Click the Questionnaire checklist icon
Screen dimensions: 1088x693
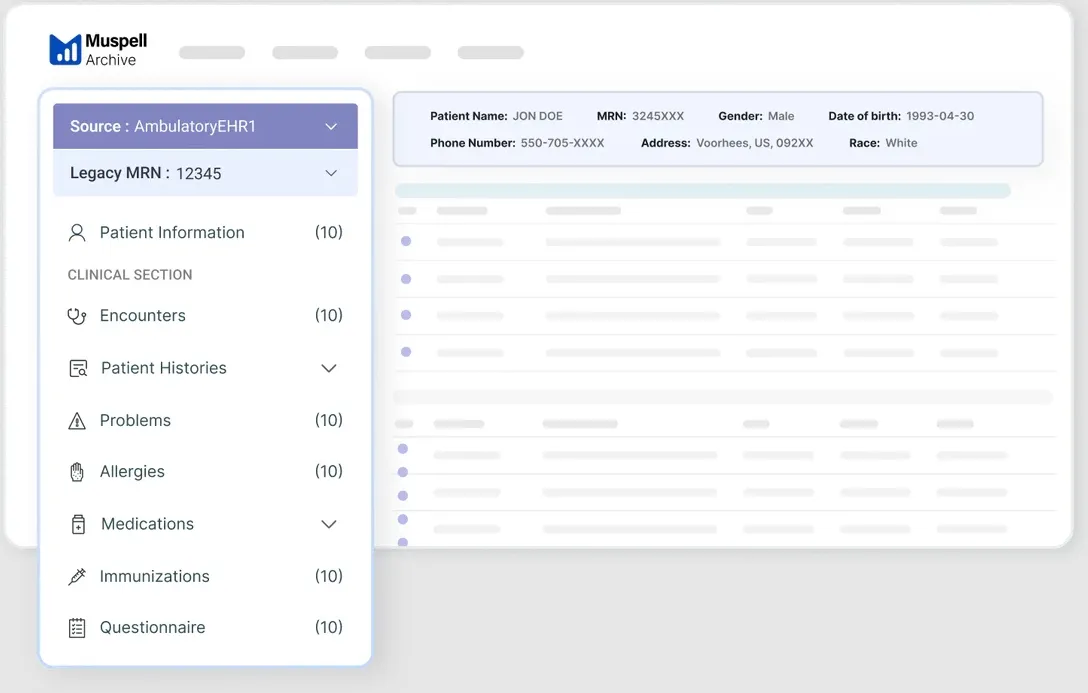(77, 628)
